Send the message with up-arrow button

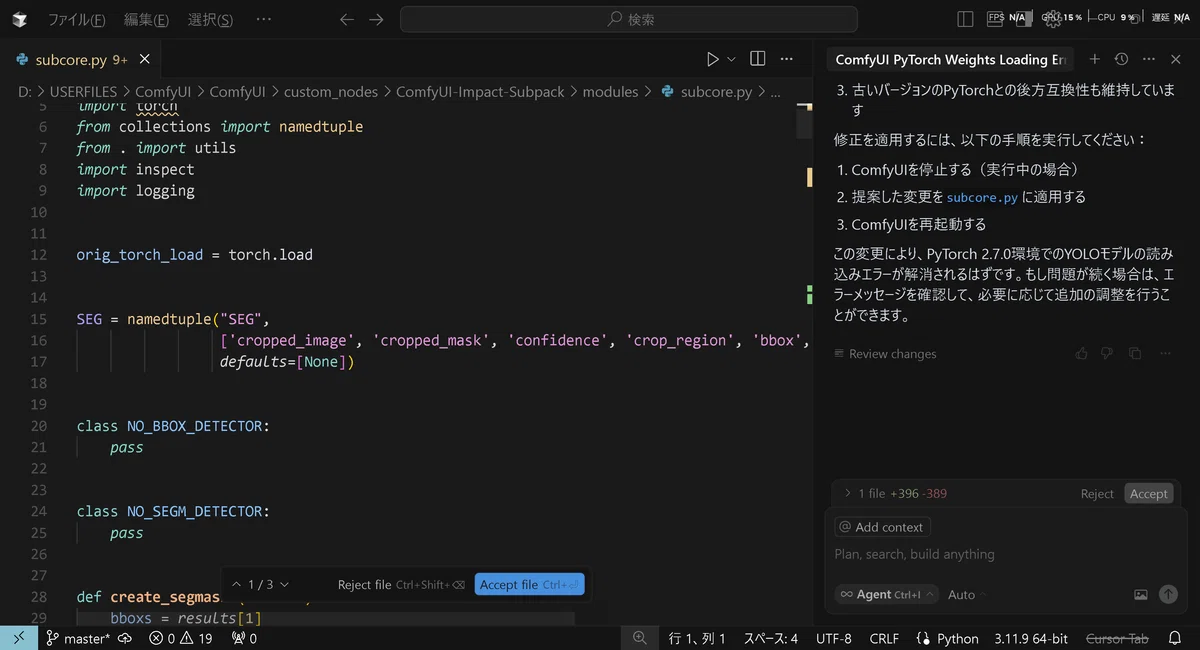[1168, 594]
